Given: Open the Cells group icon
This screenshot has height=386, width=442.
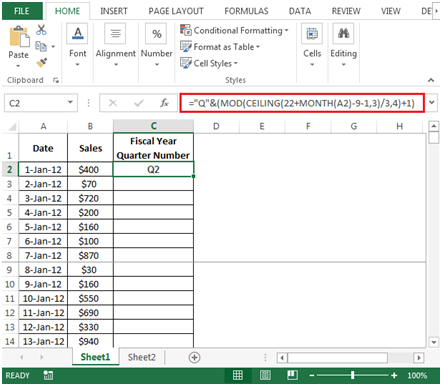Looking at the screenshot, I should click(312, 34).
